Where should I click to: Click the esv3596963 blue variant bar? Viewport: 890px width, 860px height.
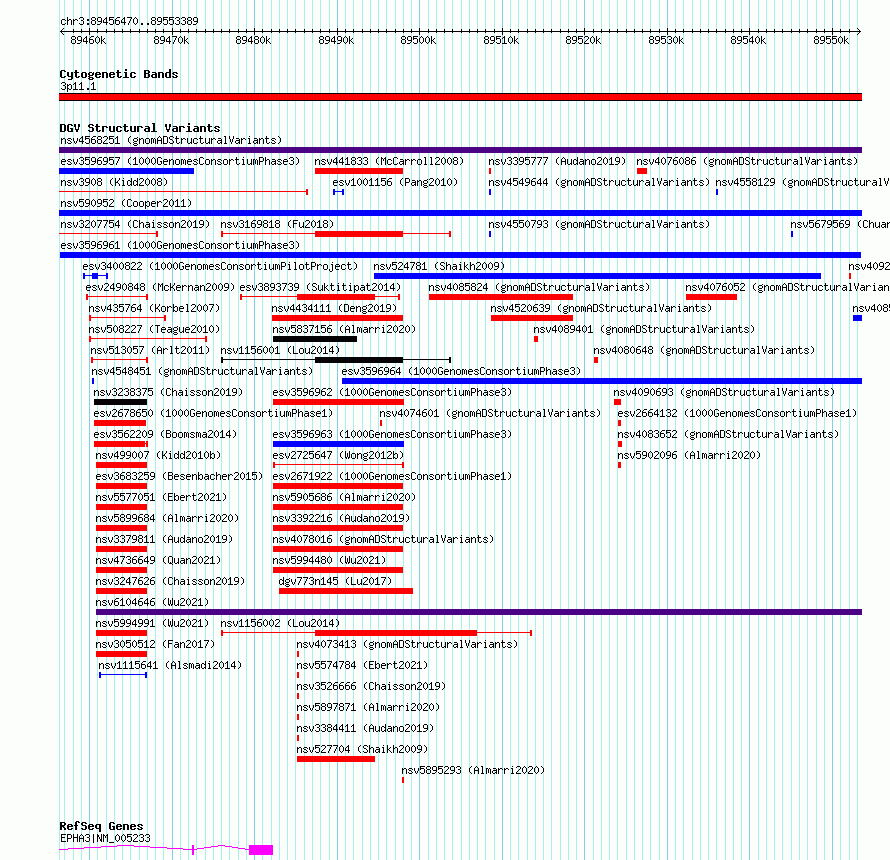click(338, 444)
